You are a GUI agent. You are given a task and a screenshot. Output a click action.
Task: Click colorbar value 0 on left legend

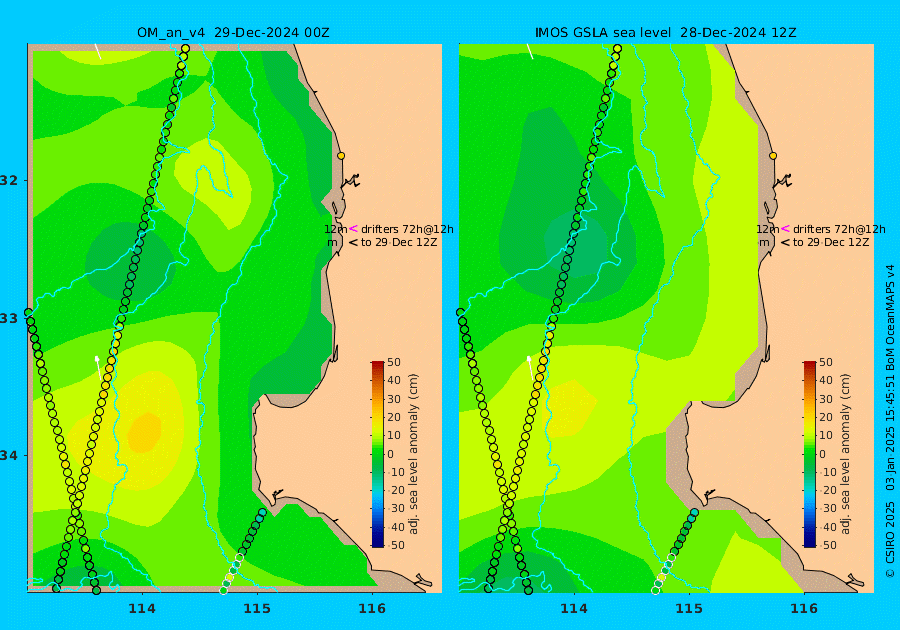point(391,454)
